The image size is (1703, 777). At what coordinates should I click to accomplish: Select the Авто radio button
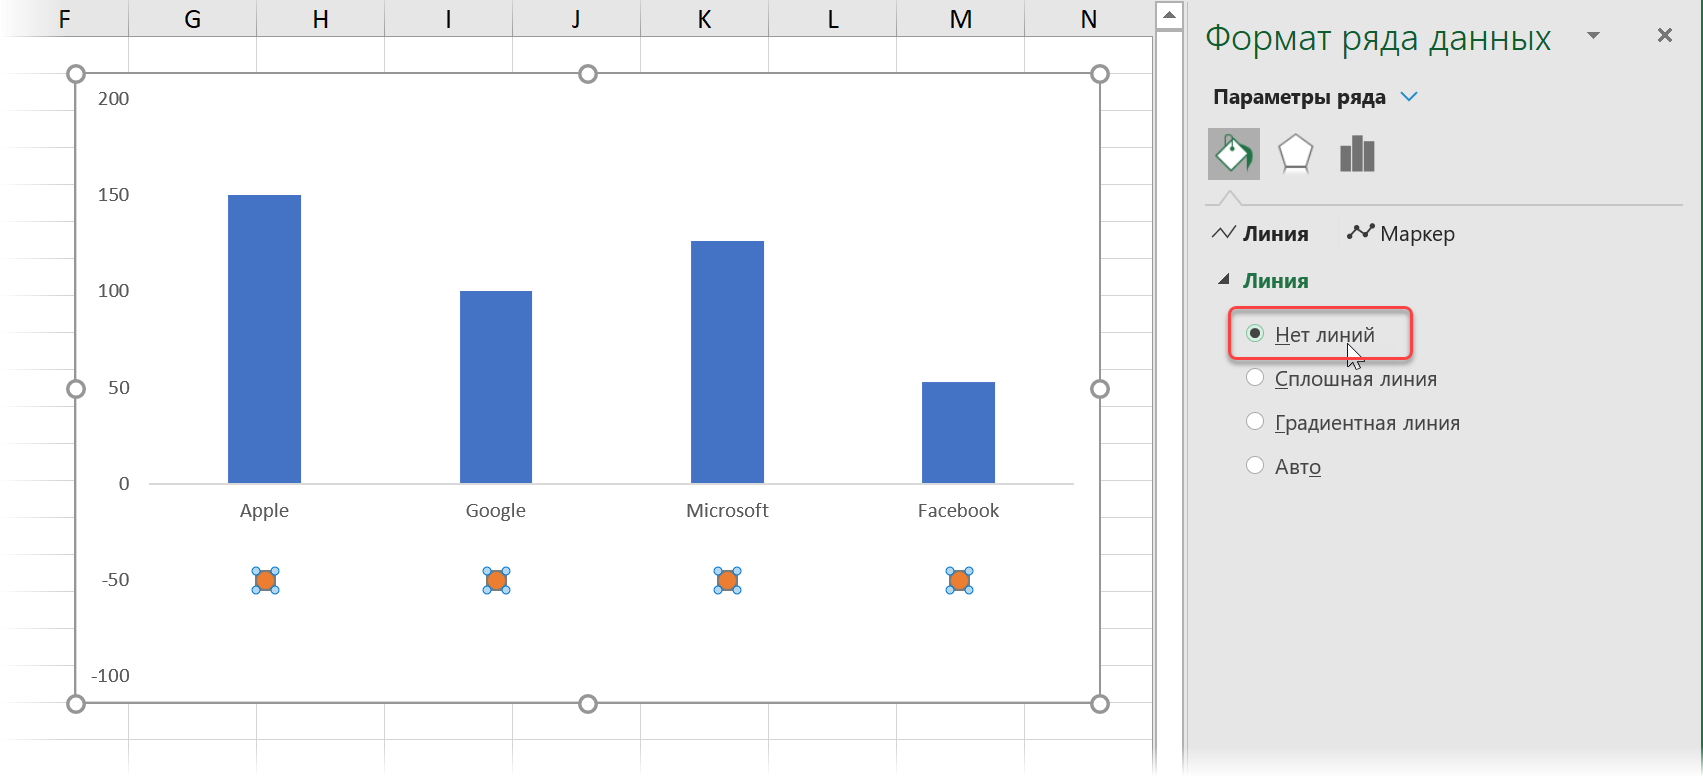[1255, 466]
